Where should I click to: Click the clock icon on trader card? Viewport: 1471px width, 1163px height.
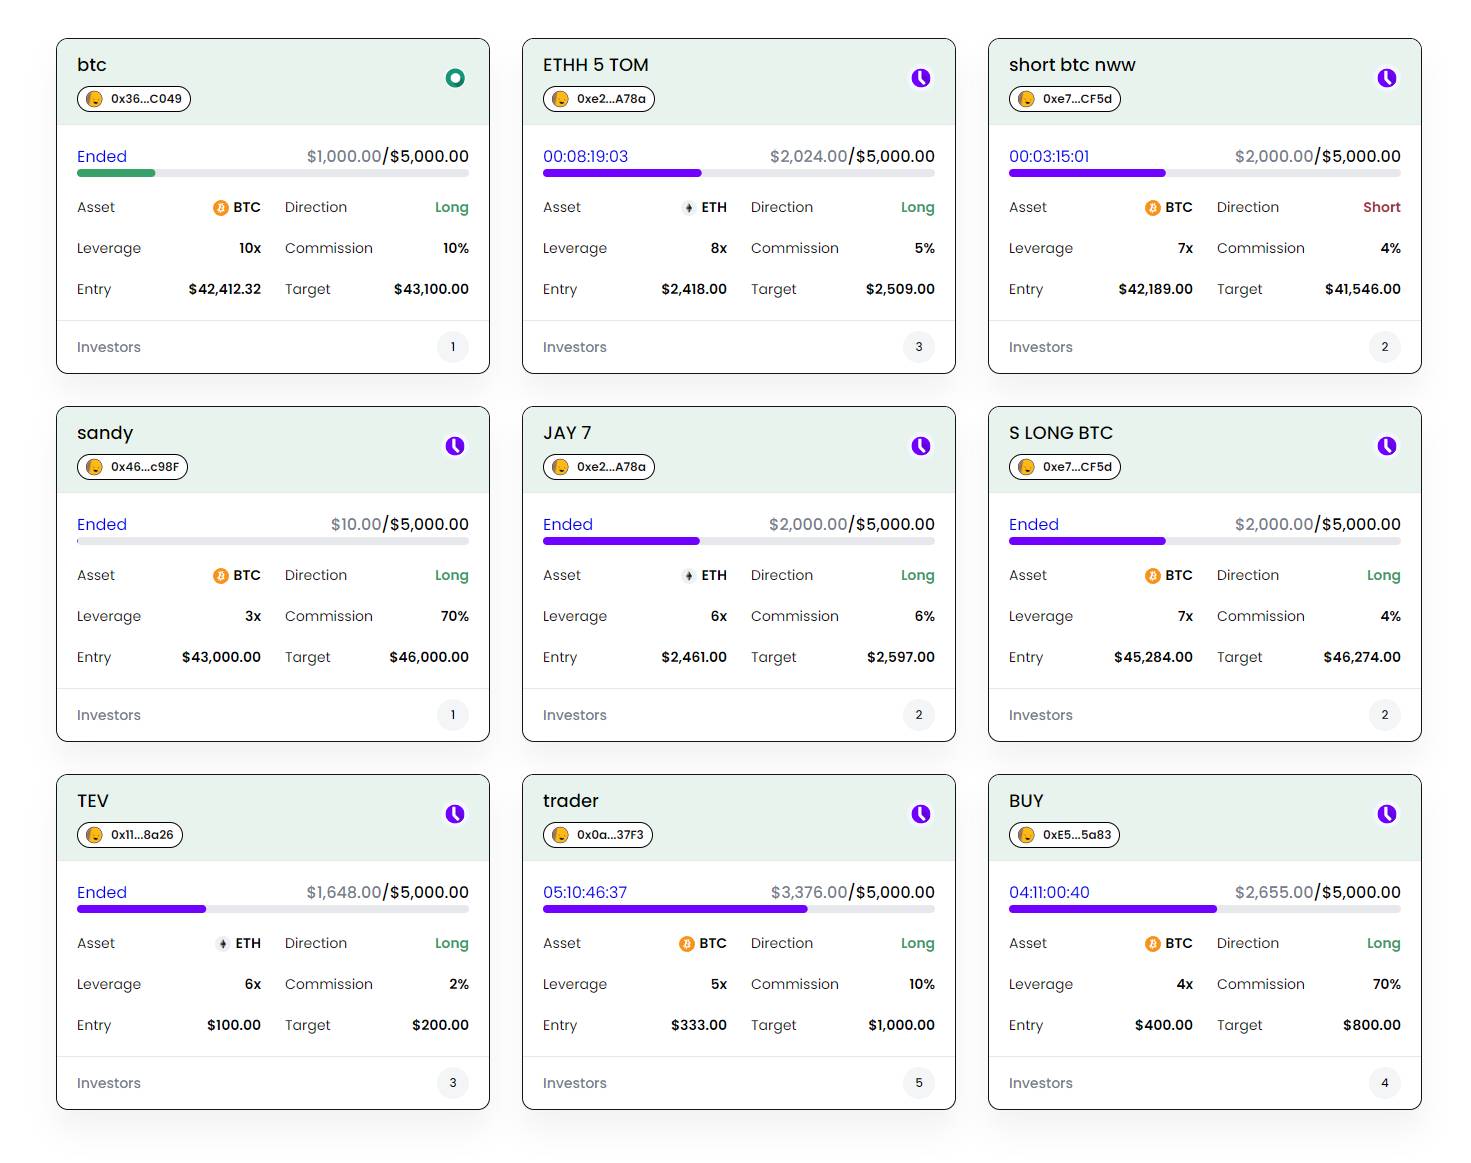coord(921,814)
